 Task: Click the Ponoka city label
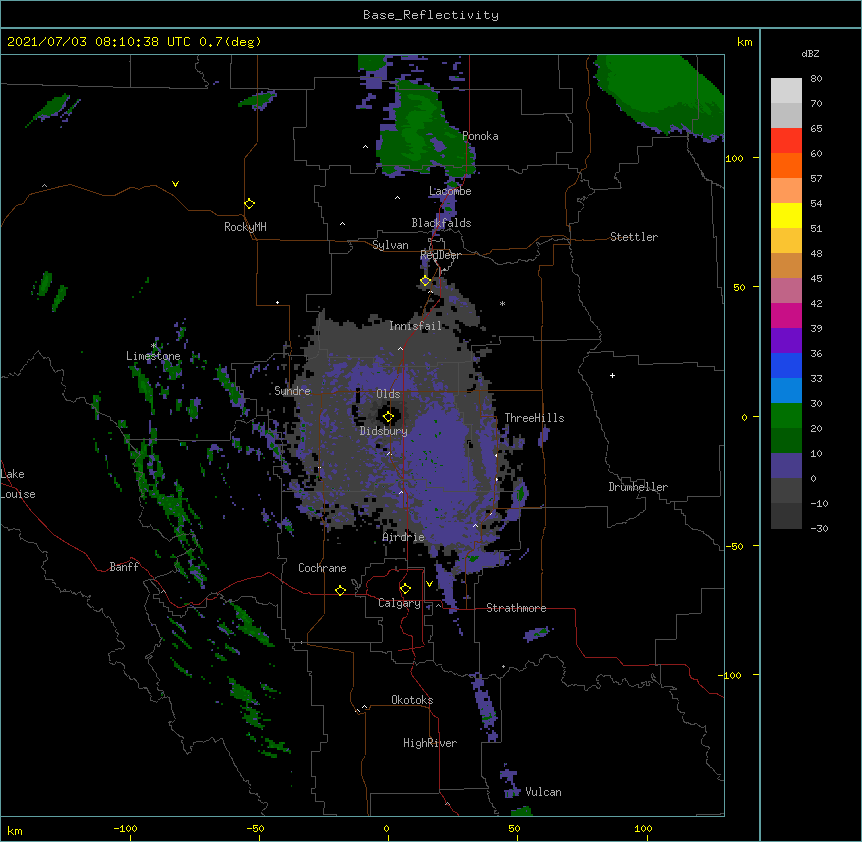[x=480, y=136]
